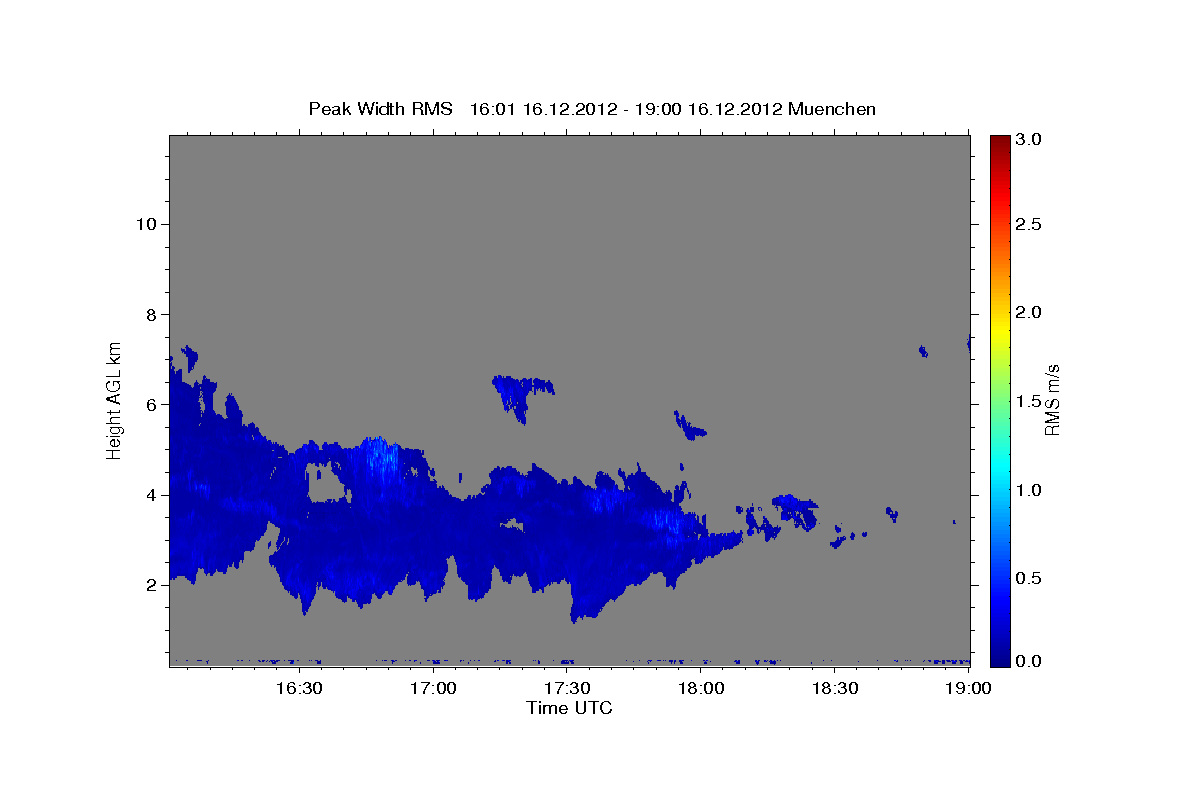Click the colorbar value 0.5
The width and height of the screenshot is (1200, 800).
(1029, 578)
